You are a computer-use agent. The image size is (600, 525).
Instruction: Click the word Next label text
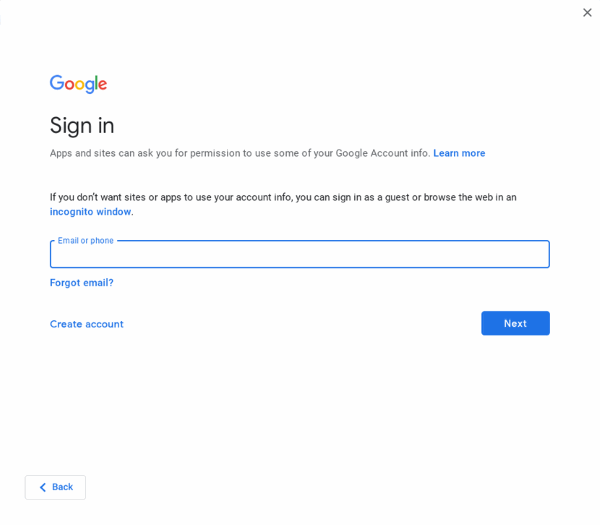(x=515, y=323)
